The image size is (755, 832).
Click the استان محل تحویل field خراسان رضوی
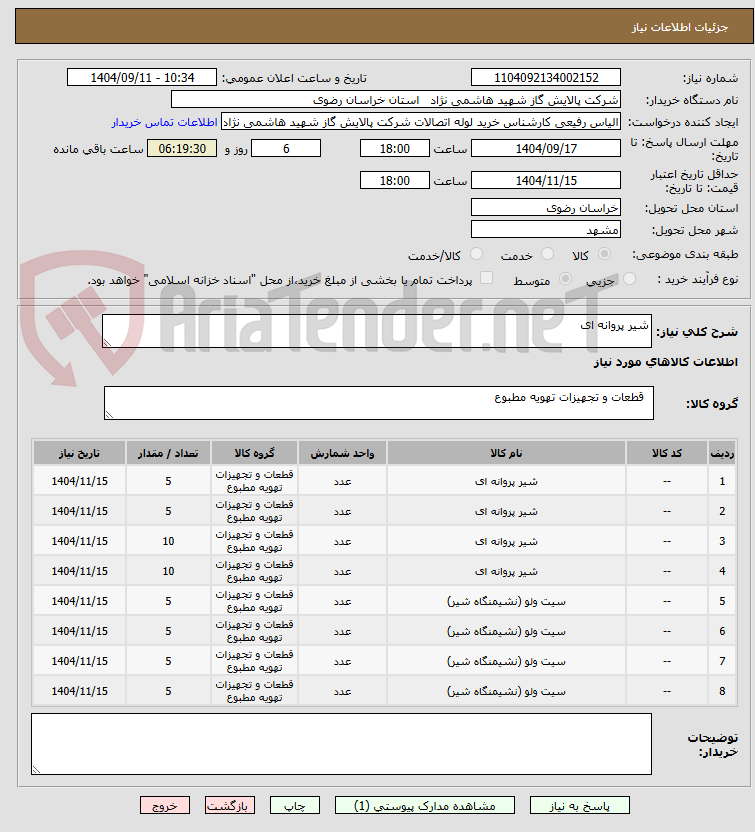coord(546,207)
